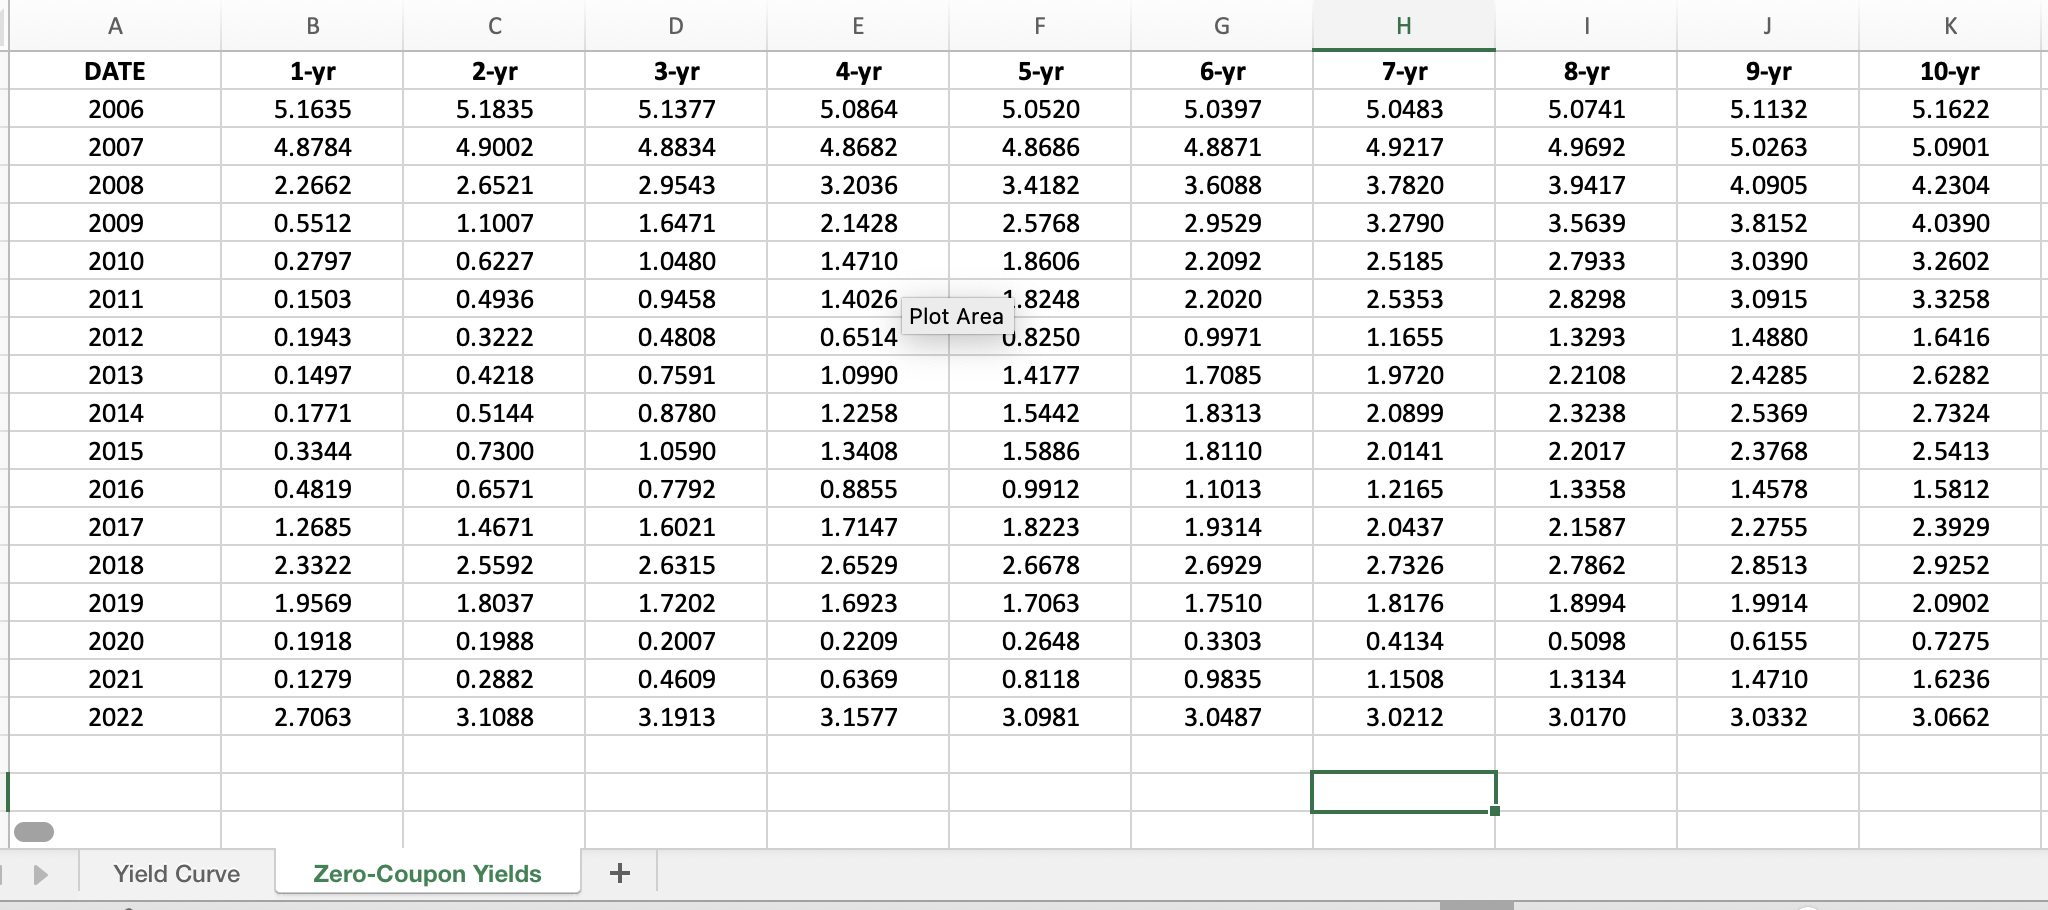Screen dimensions: 2048x910
Task: Click the cell containing 2006
Action: 113,109
